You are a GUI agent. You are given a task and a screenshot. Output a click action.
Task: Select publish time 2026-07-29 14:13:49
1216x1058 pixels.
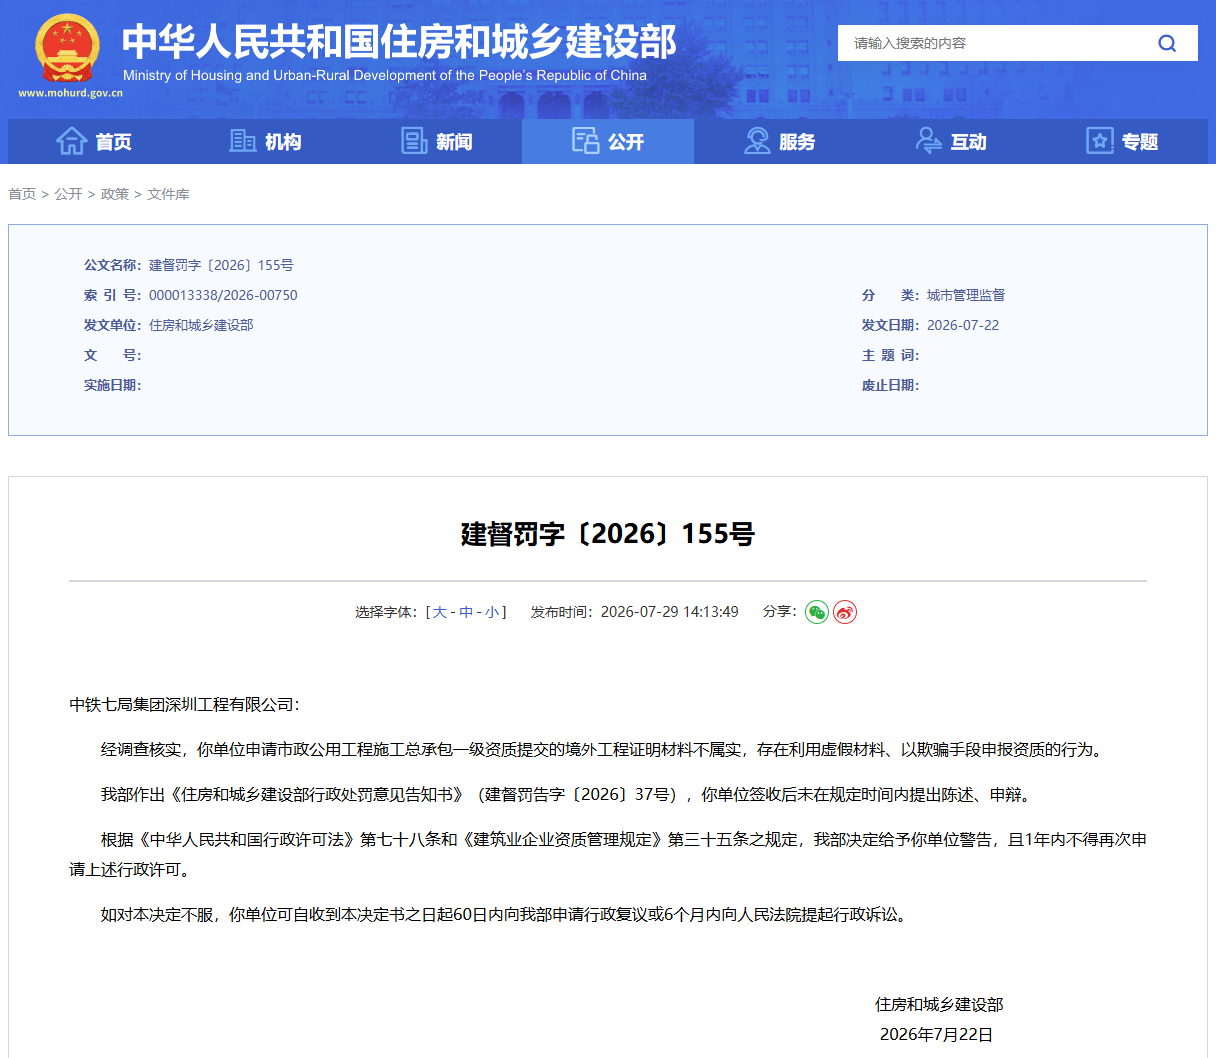tap(669, 612)
